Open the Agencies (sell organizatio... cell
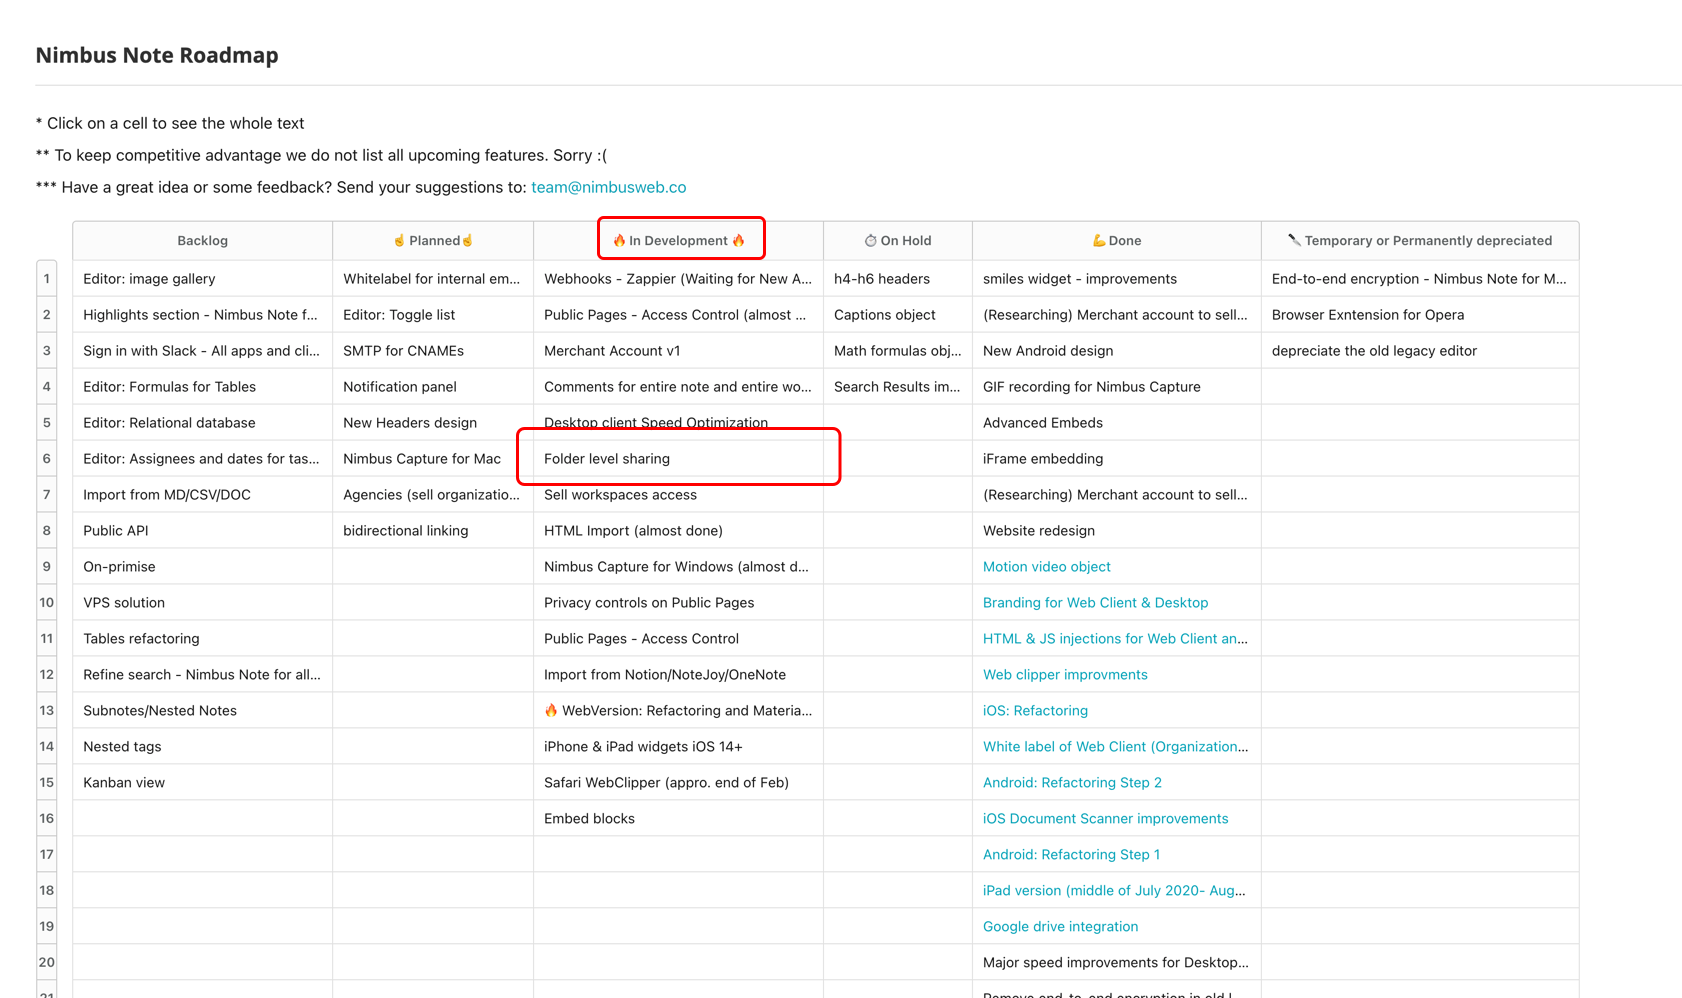This screenshot has height=998, width=1682. [x=433, y=495]
